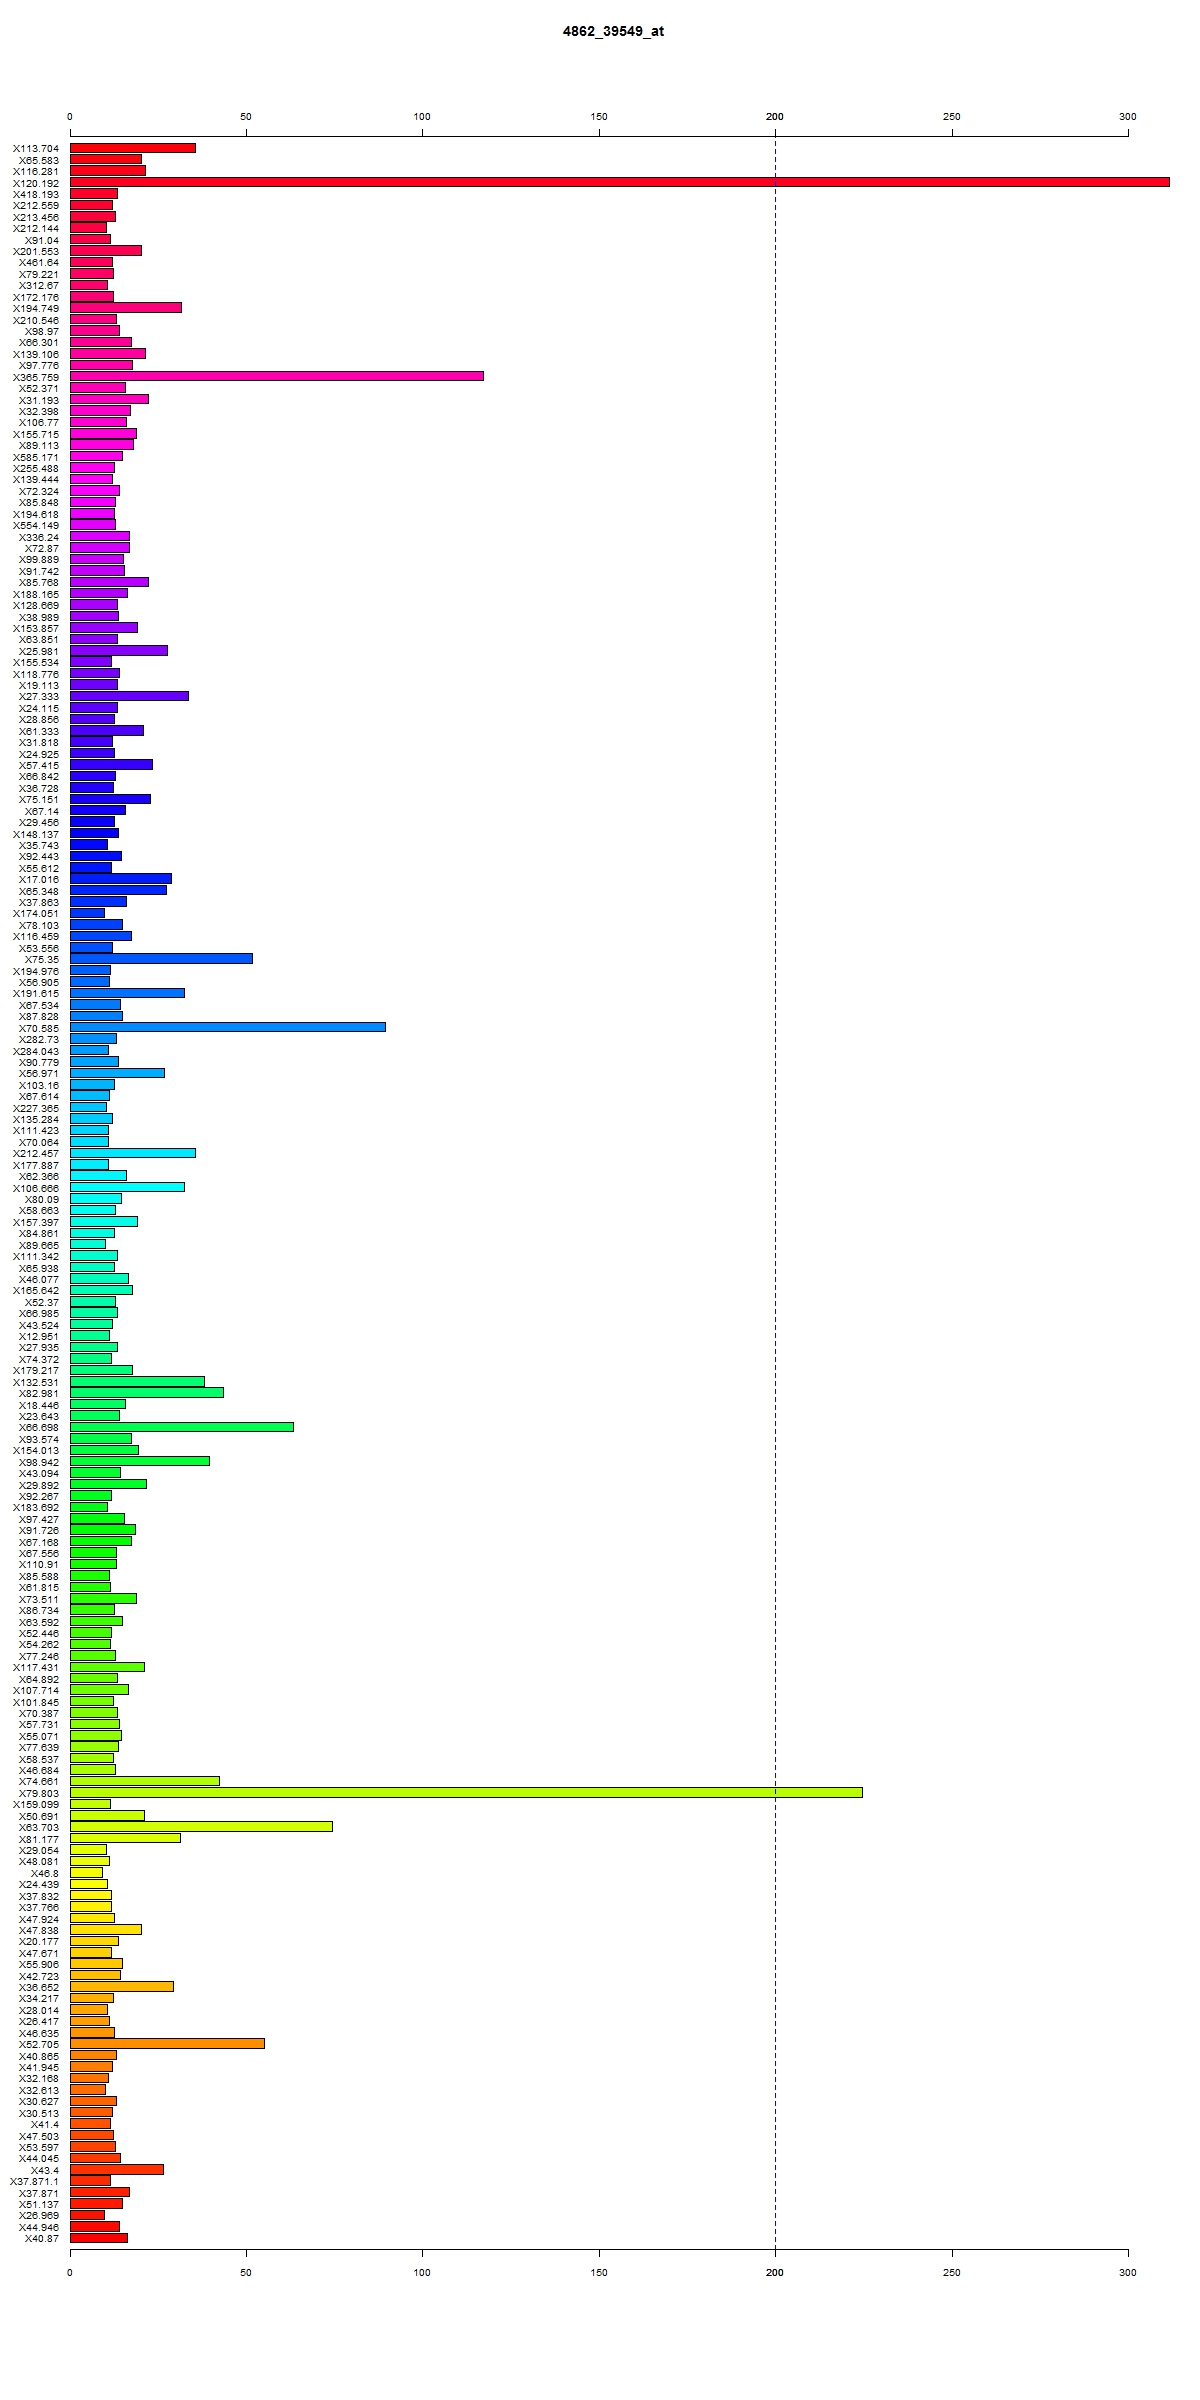Click the X37.871.1 label
The width and height of the screenshot is (1200, 2400).
click(x=35, y=2181)
